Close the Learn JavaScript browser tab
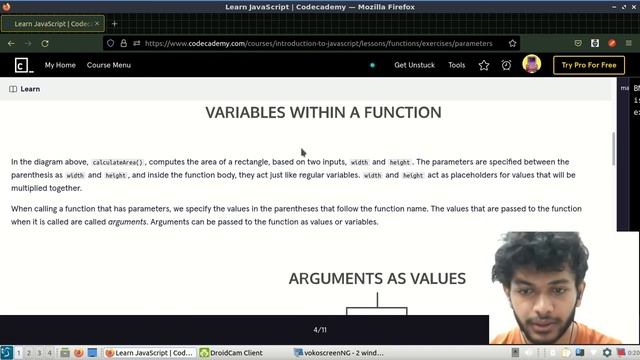The width and height of the screenshot is (640, 360). (97, 24)
